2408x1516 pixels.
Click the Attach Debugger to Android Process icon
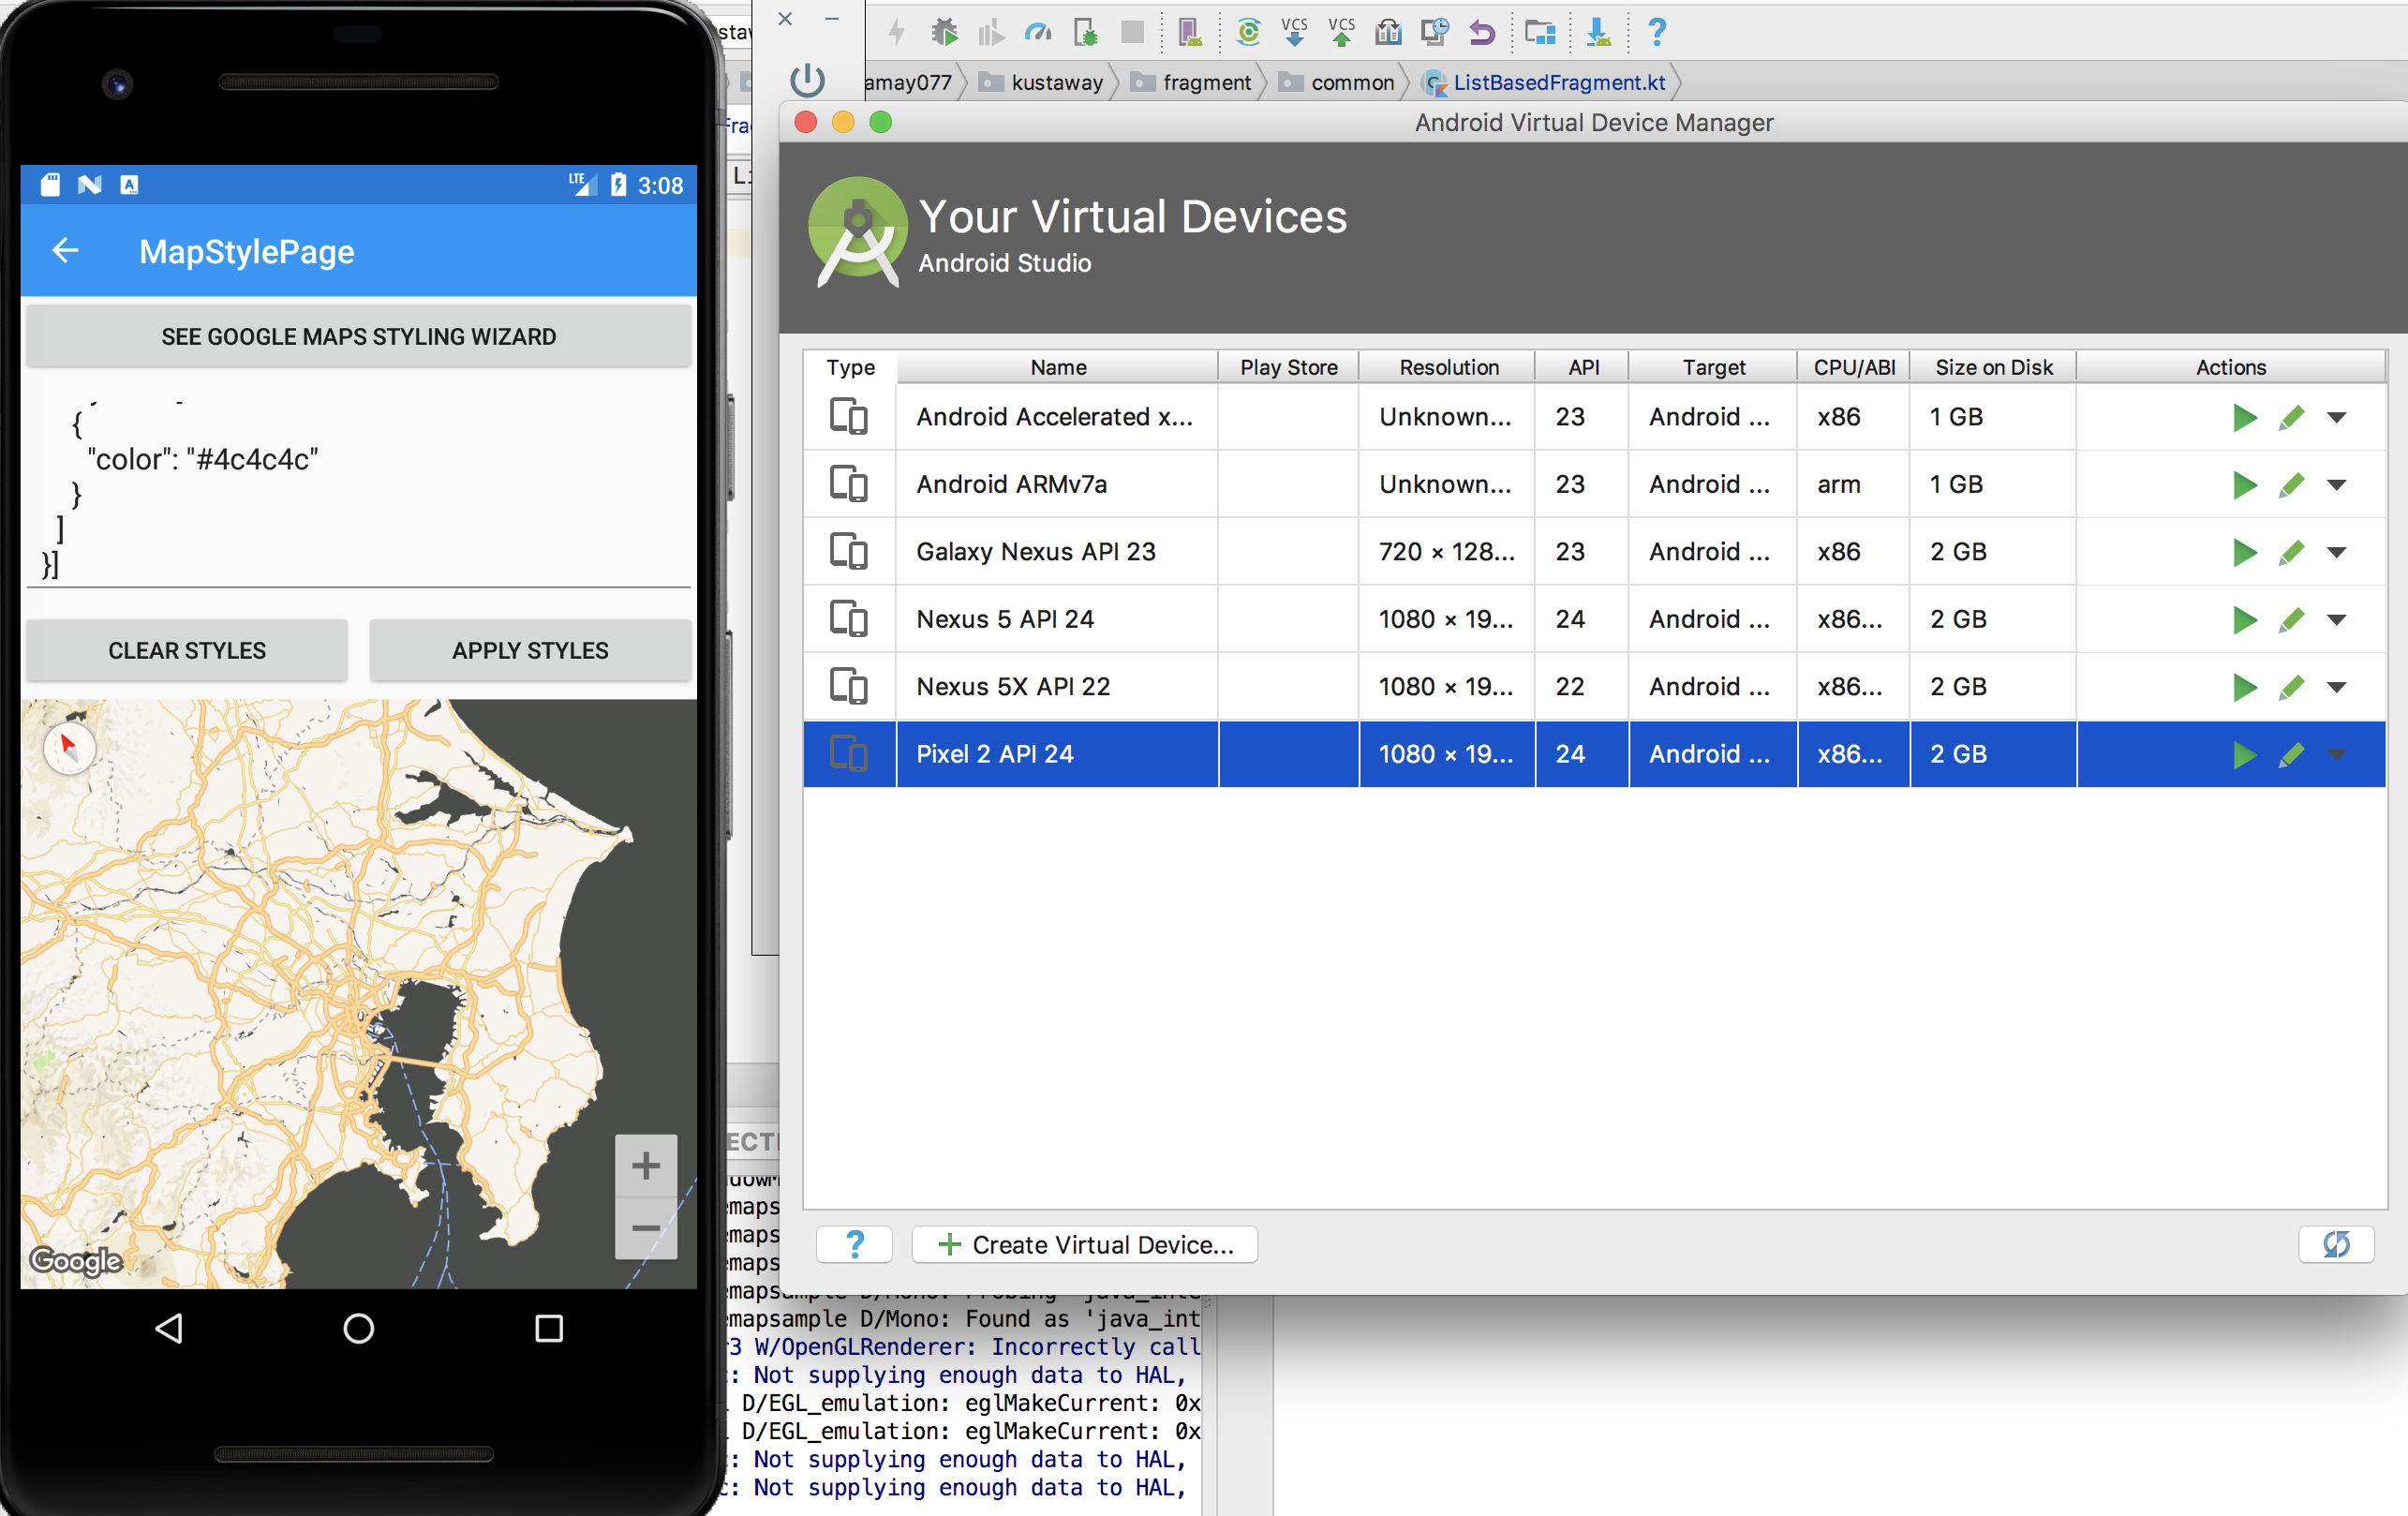[1087, 32]
